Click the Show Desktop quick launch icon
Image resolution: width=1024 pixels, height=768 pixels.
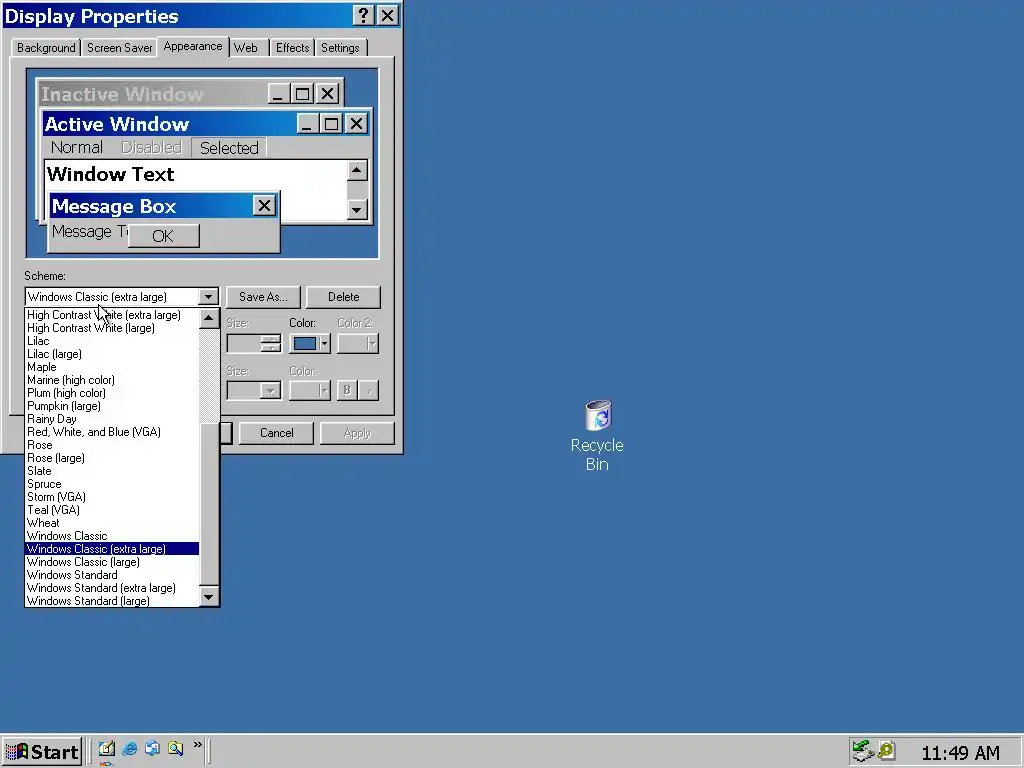[107, 748]
